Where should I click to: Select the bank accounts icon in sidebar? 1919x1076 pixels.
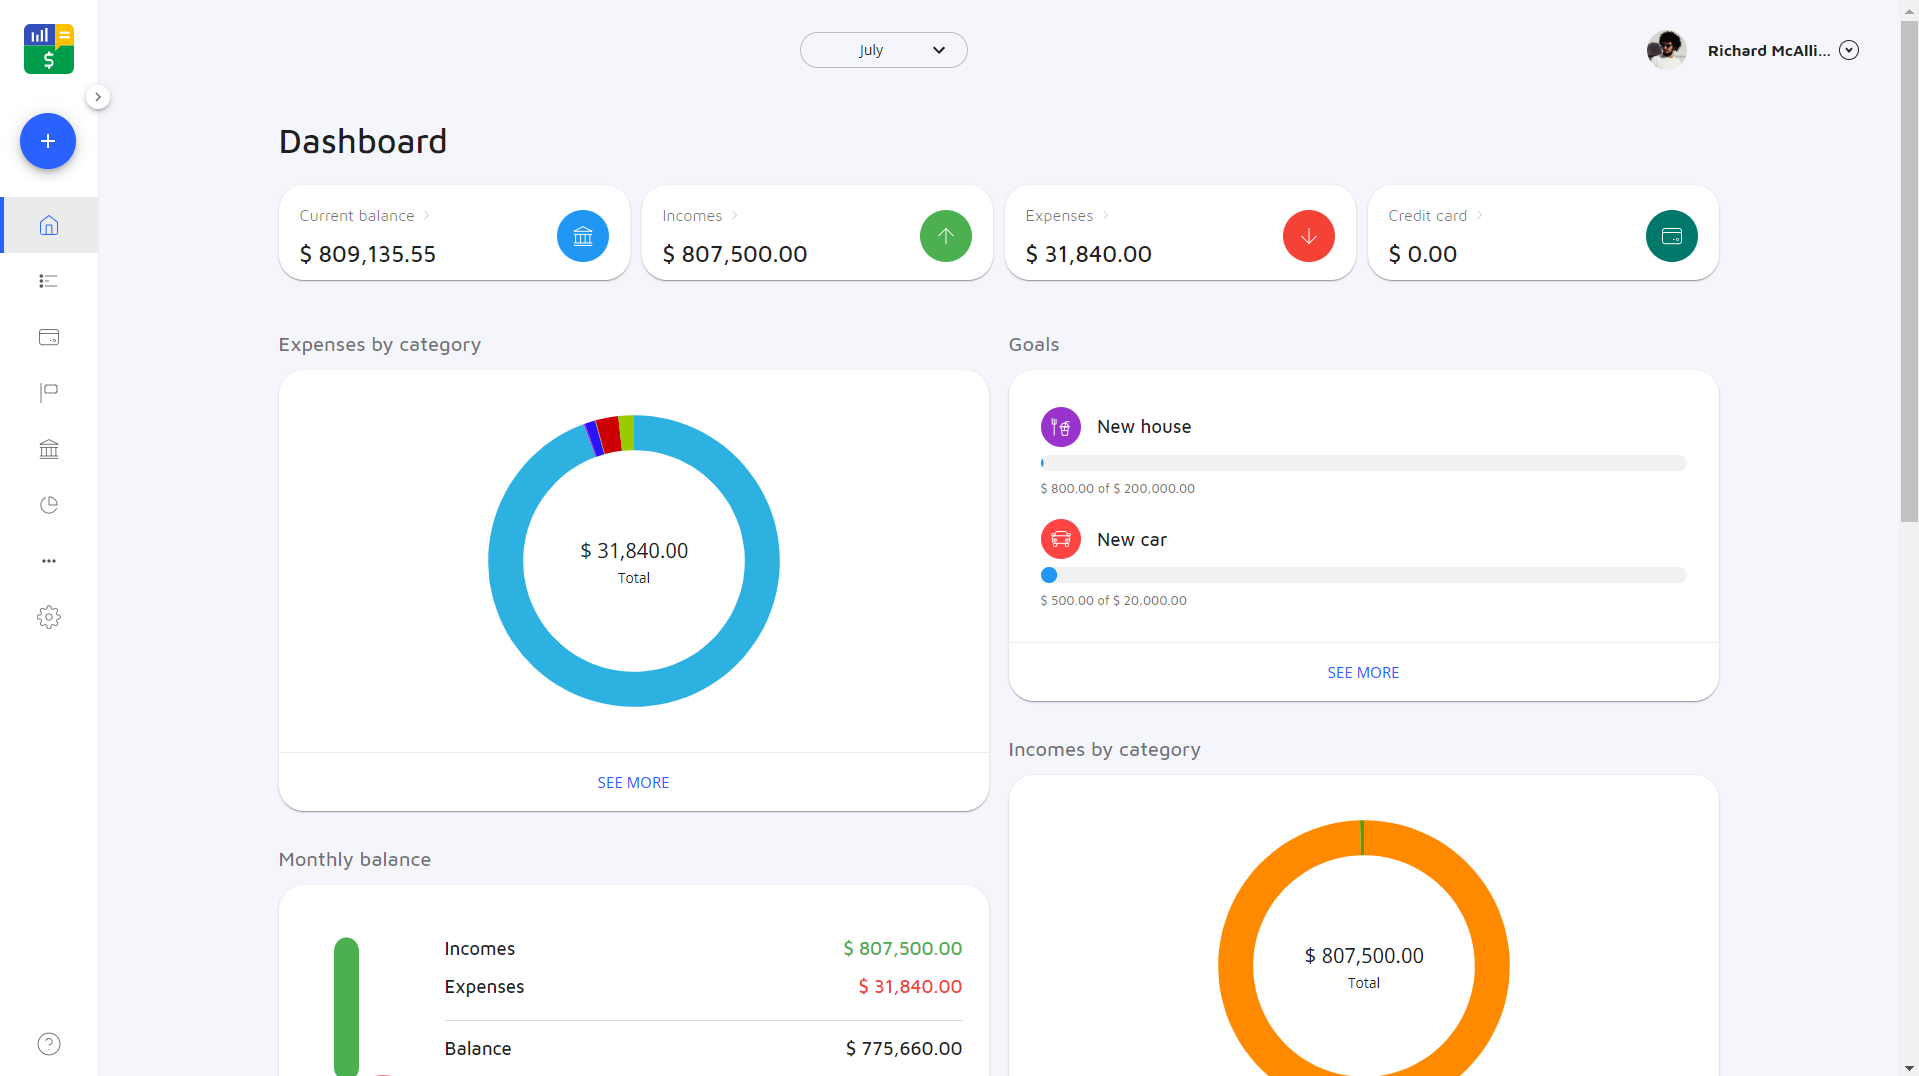point(49,449)
